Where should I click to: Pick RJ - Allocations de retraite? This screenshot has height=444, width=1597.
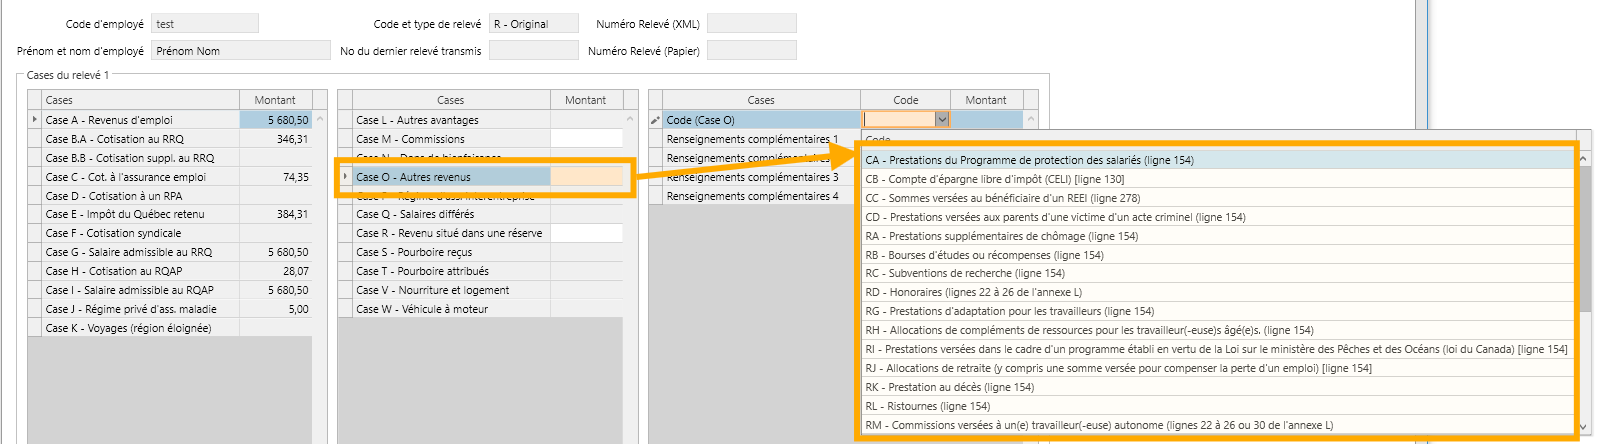coord(1219,368)
